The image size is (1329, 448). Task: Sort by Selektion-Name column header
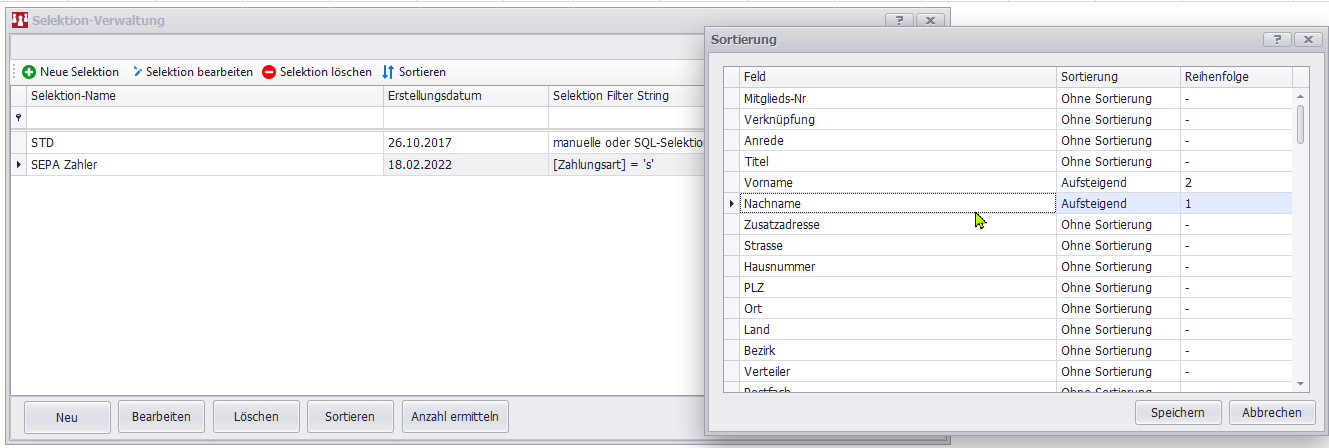pyautogui.click(x=205, y=96)
